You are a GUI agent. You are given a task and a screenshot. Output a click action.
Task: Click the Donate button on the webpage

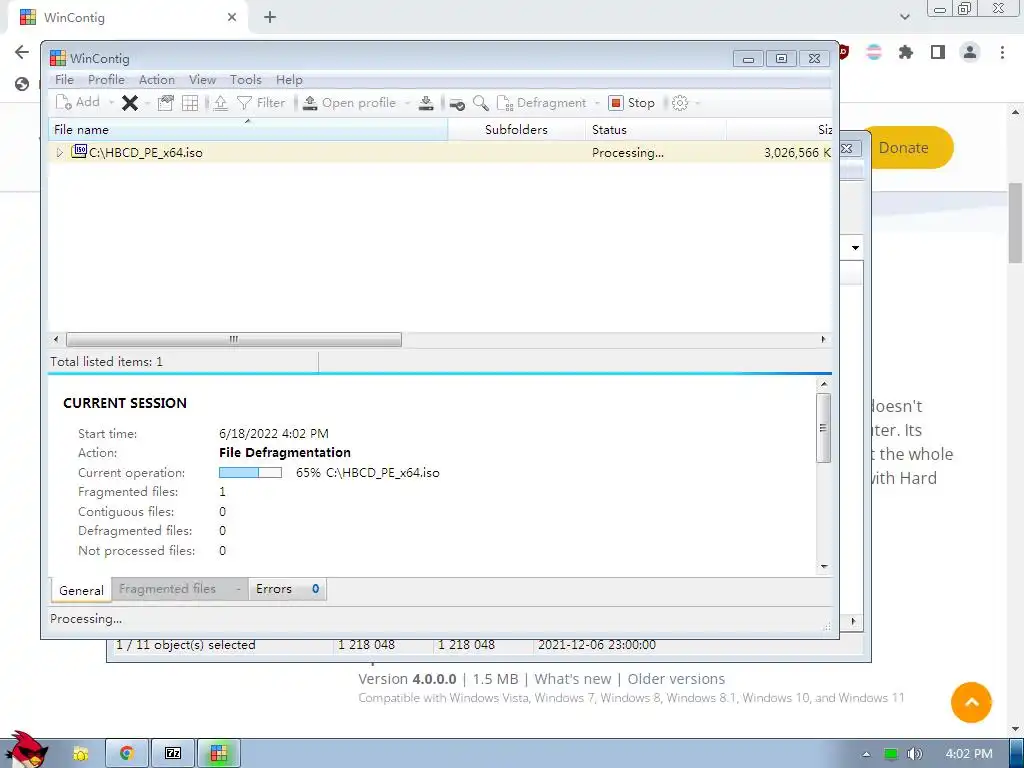click(908, 148)
